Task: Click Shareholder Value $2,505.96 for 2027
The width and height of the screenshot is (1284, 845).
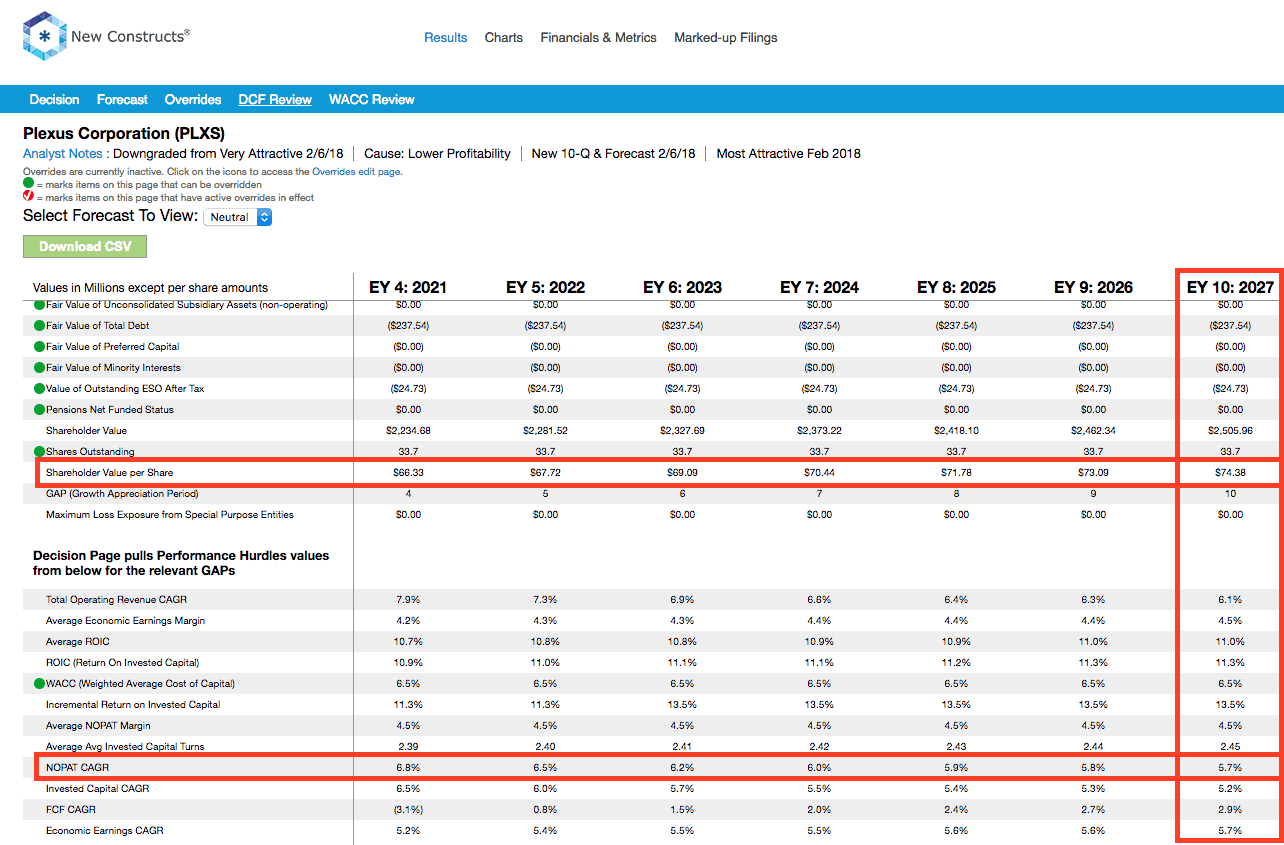Action: (x=1230, y=430)
